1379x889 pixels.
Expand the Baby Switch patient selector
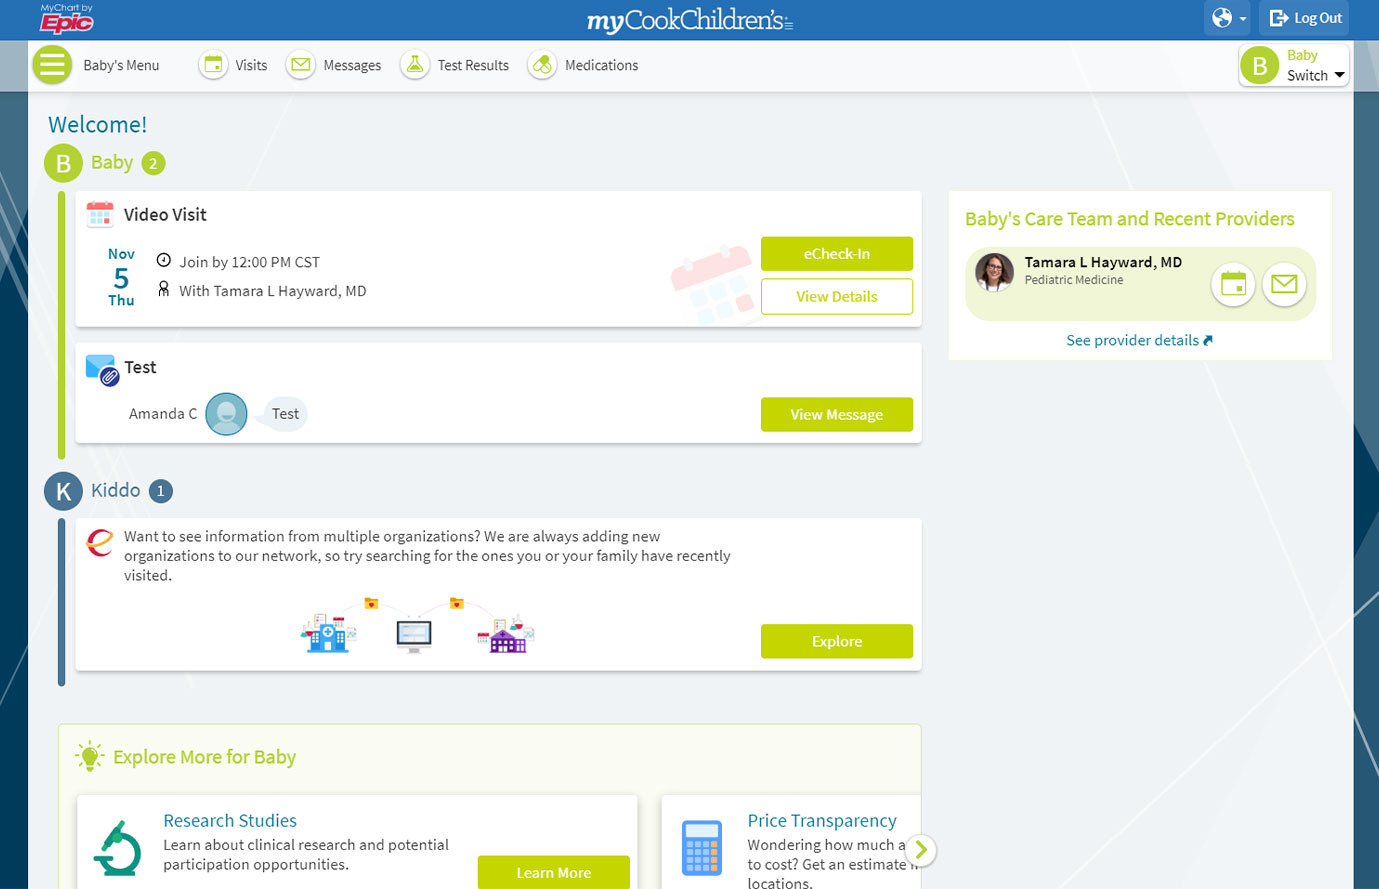click(x=1293, y=66)
